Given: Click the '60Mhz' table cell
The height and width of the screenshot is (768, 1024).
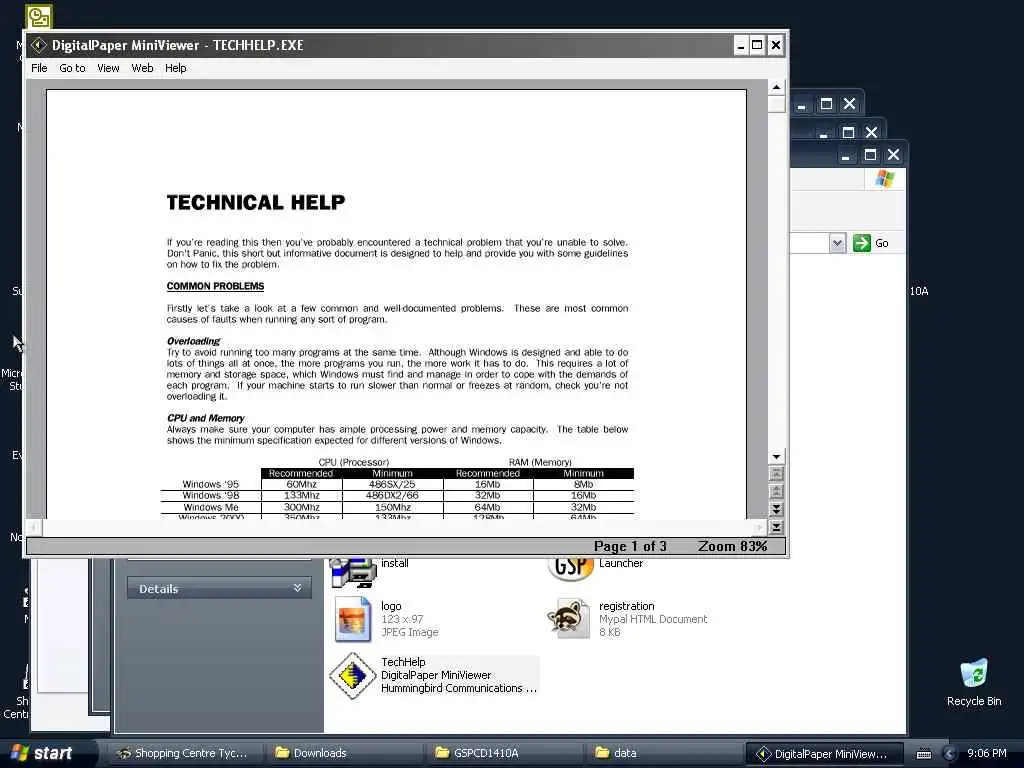Looking at the screenshot, I should pyautogui.click(x=302, y=485).
